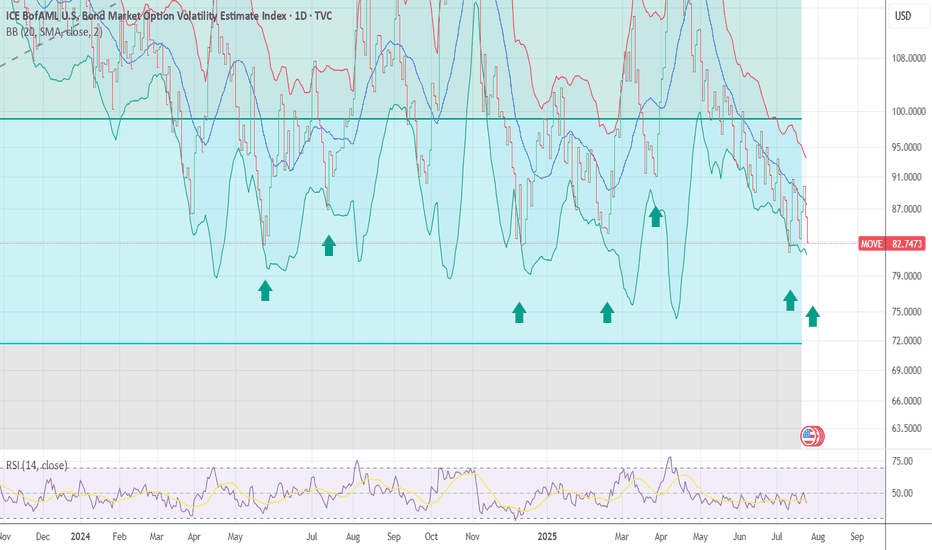Click the RSI 75.00 scale value

902,461
